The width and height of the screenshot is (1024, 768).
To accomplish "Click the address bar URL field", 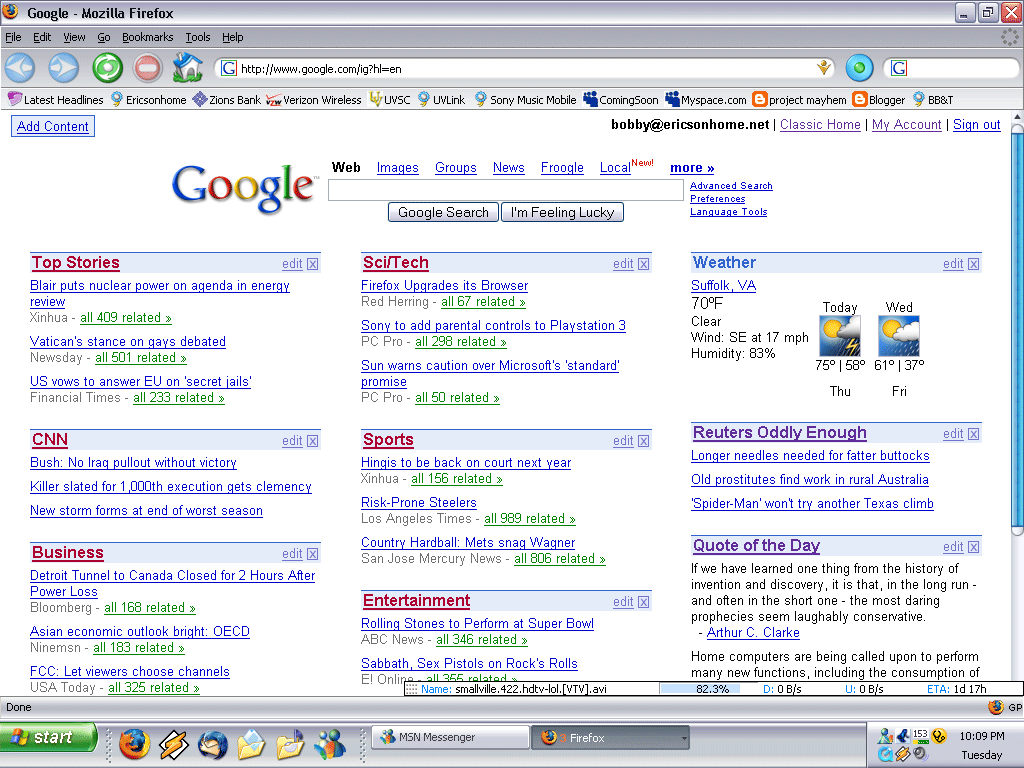I will (x=526, y=68).
